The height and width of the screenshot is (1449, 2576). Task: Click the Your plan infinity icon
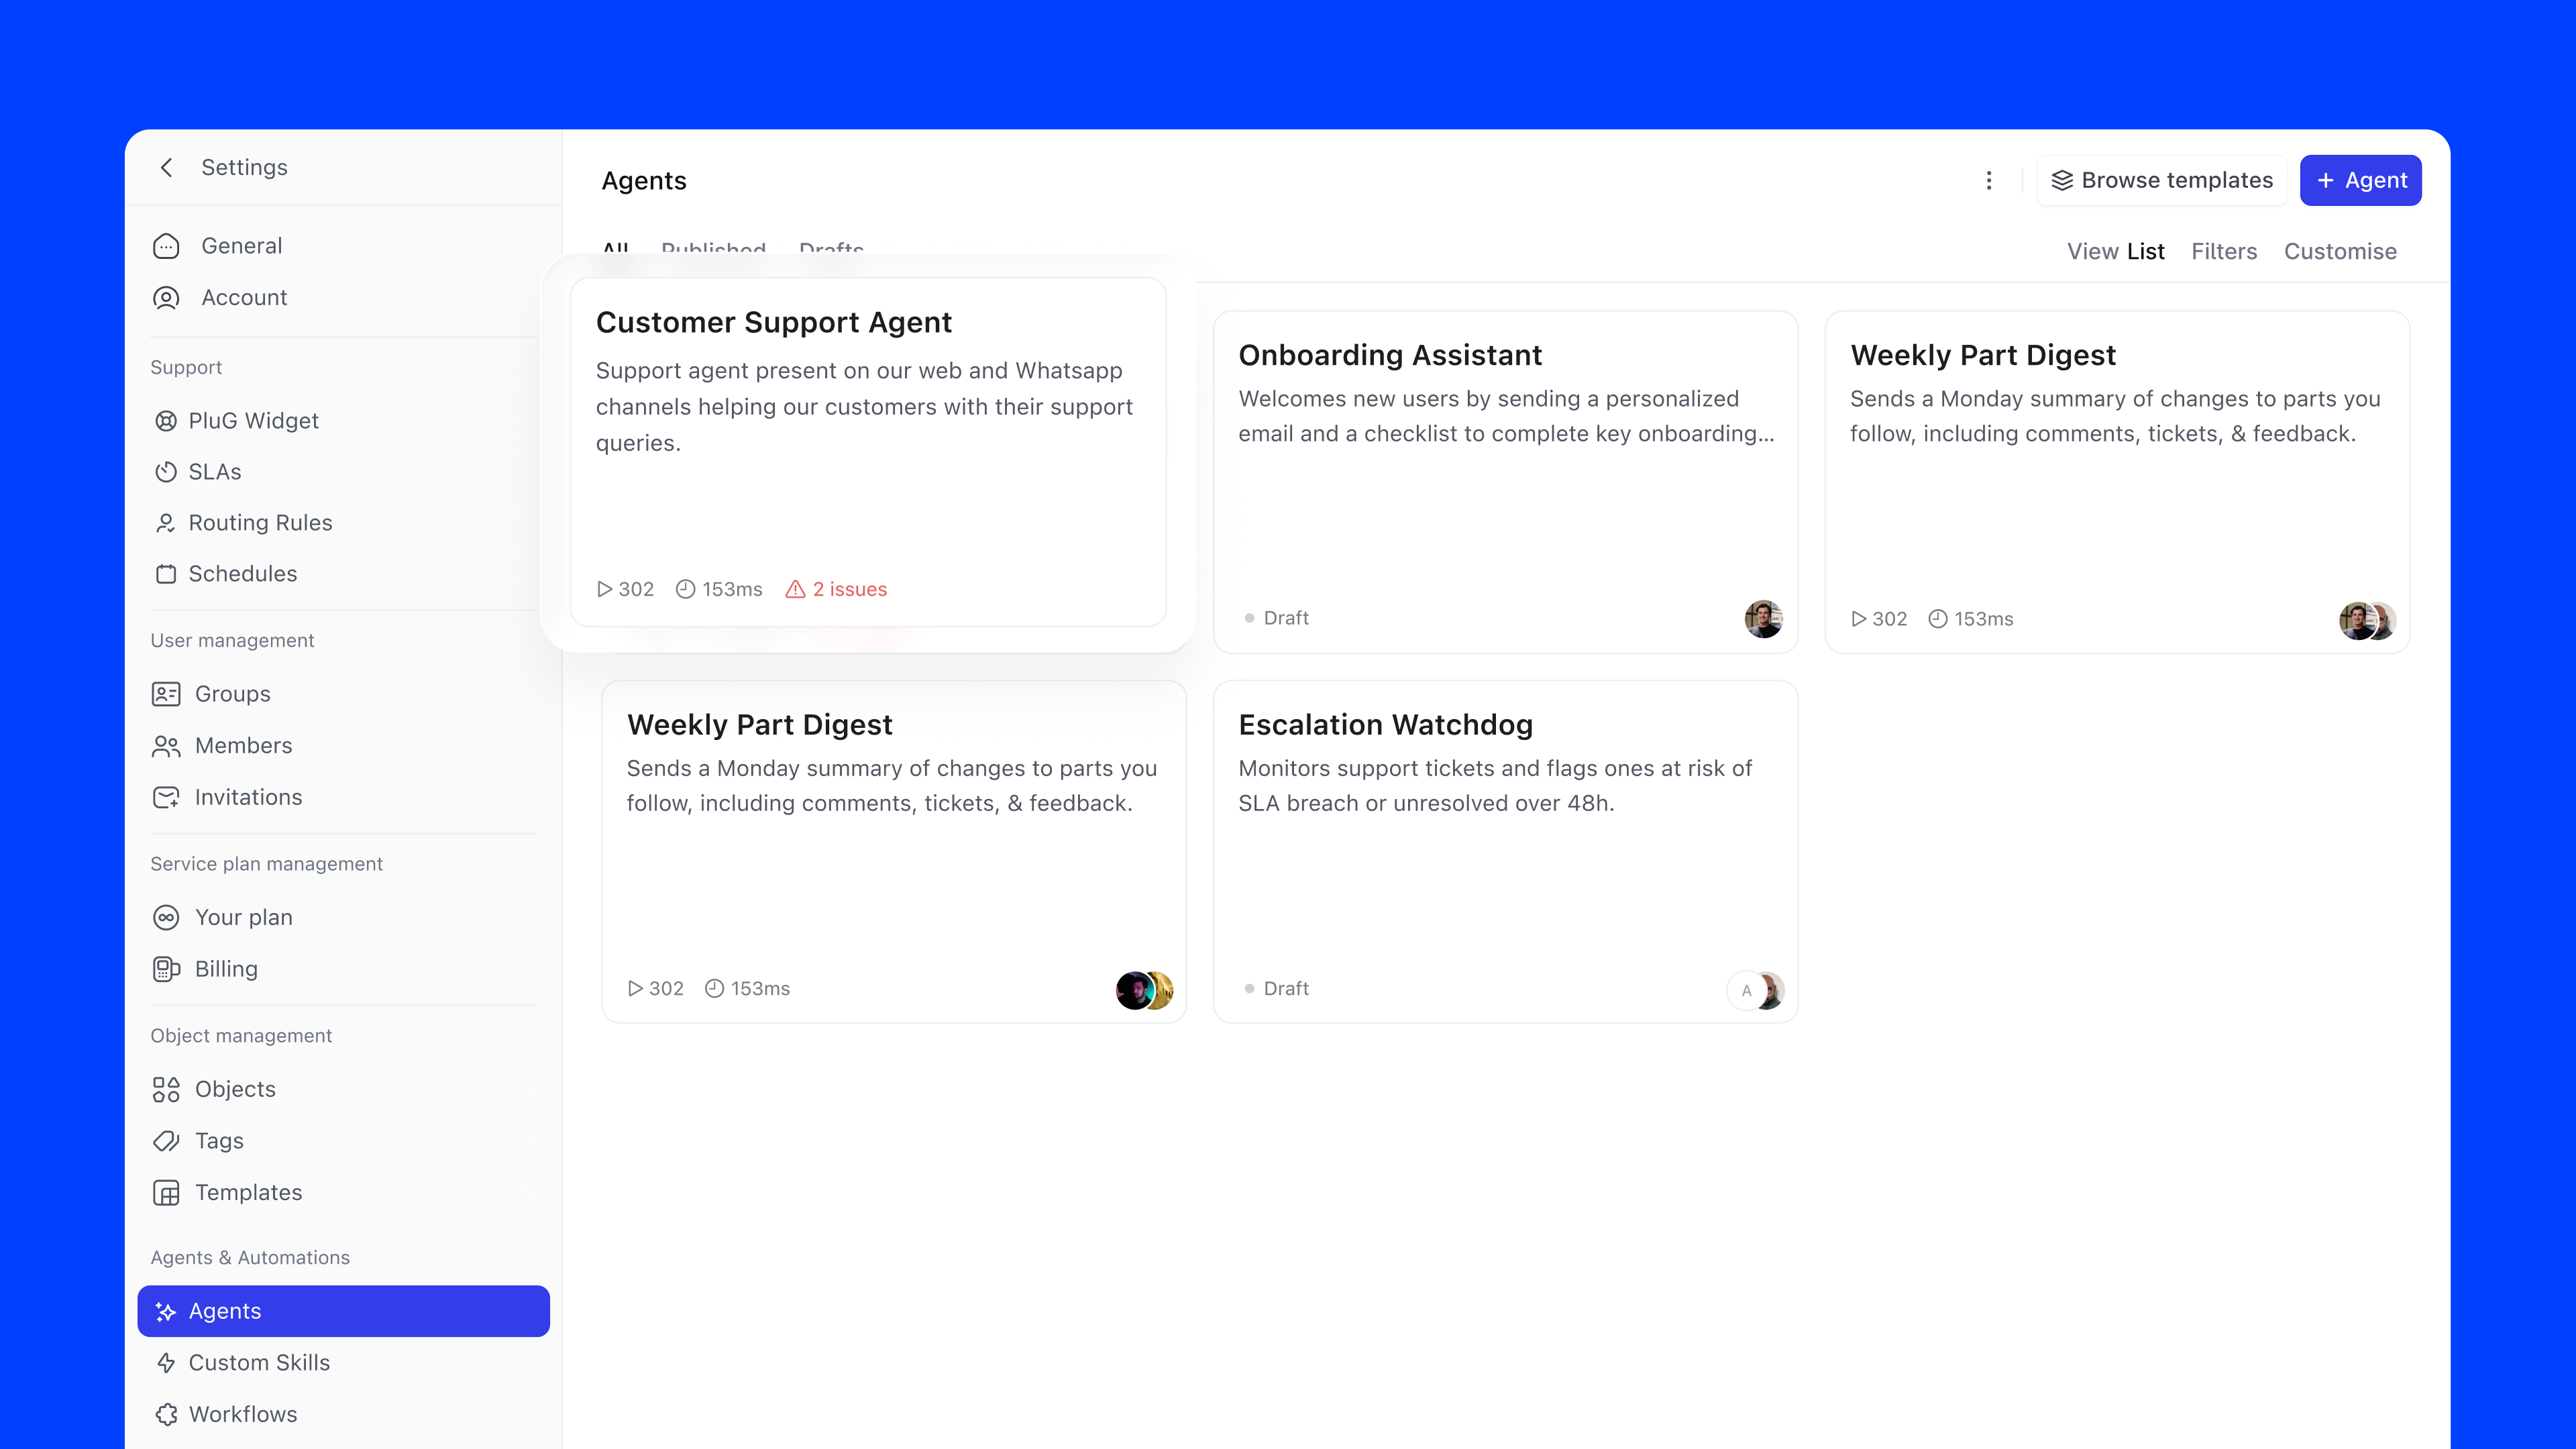166,917
